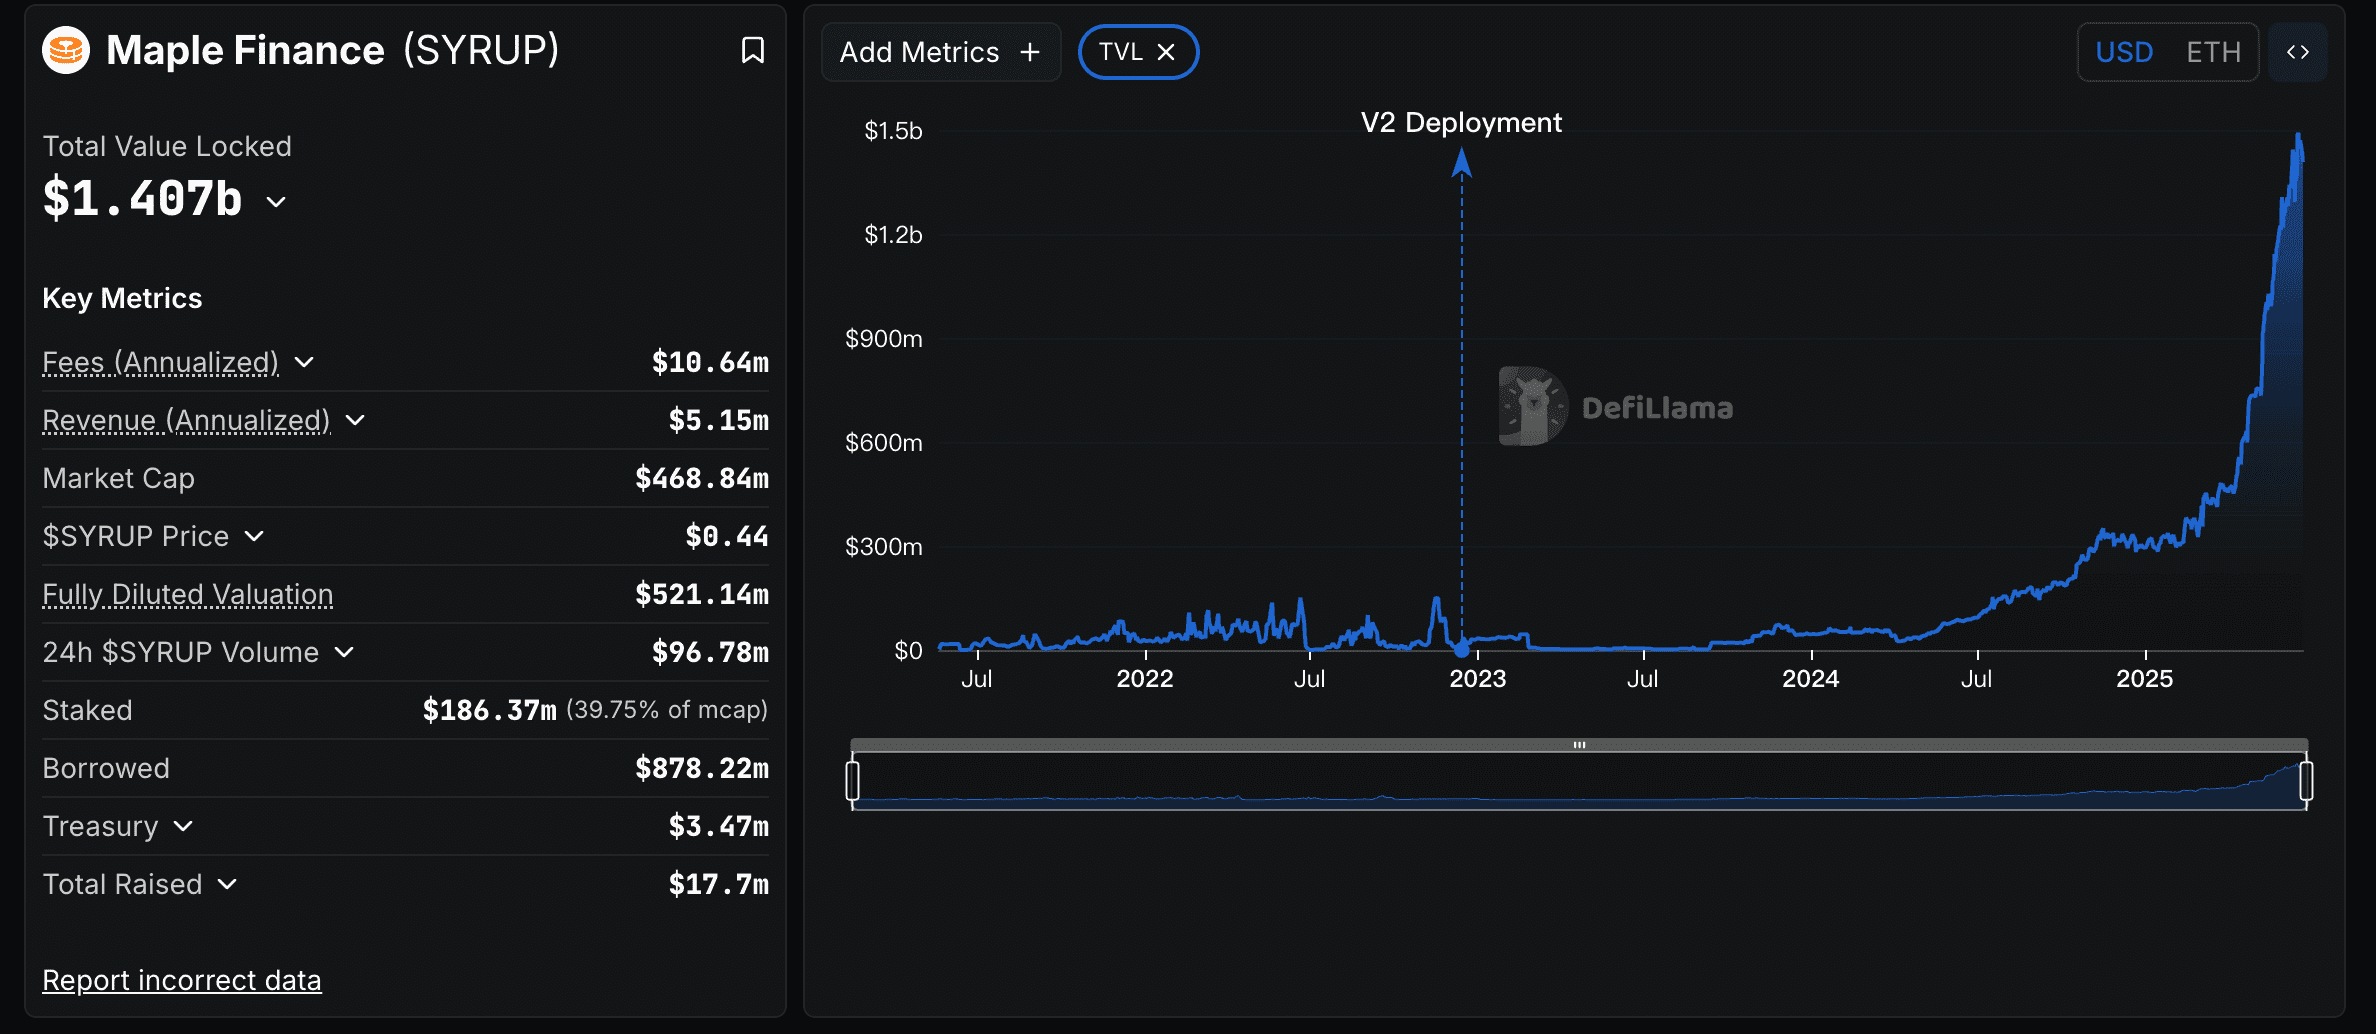Click the right range slider handle
2376x1034 pixels.
(x=2306, y=781)
